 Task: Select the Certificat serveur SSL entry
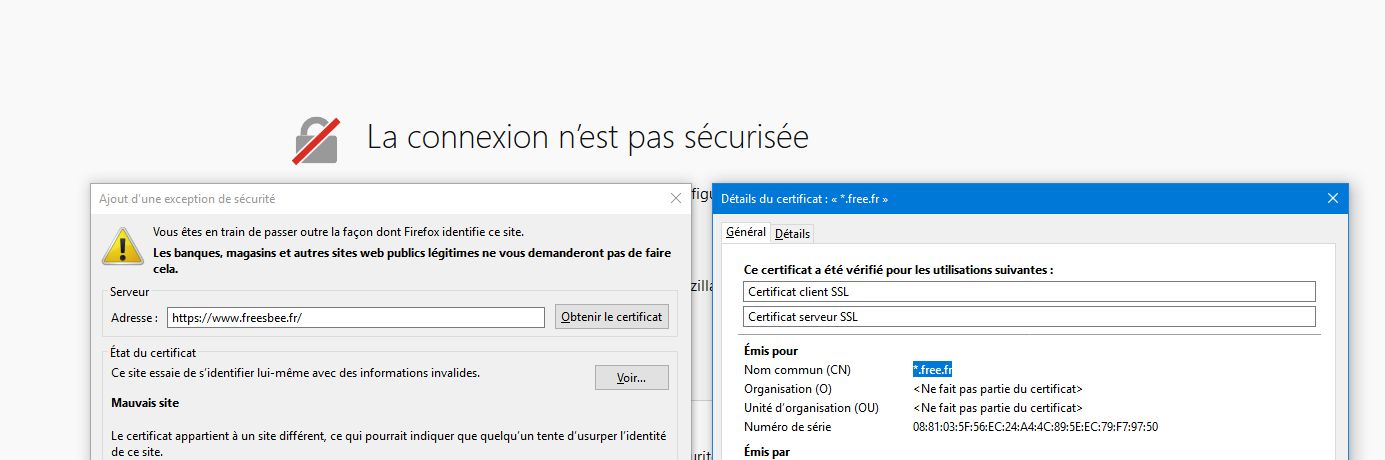click(1029, 317)
